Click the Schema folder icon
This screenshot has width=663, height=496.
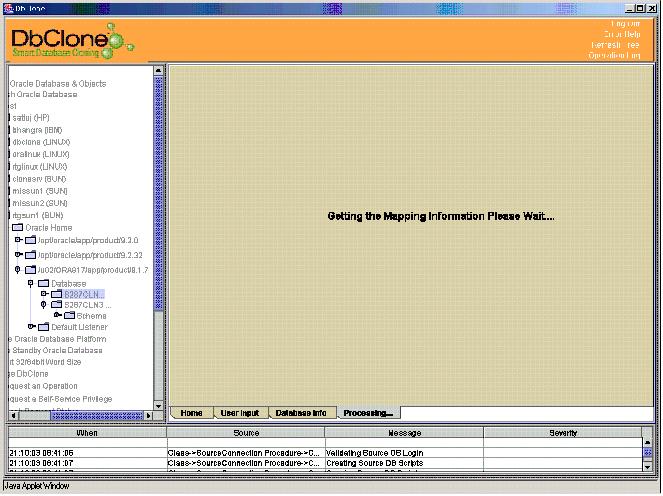pos(69,315)
